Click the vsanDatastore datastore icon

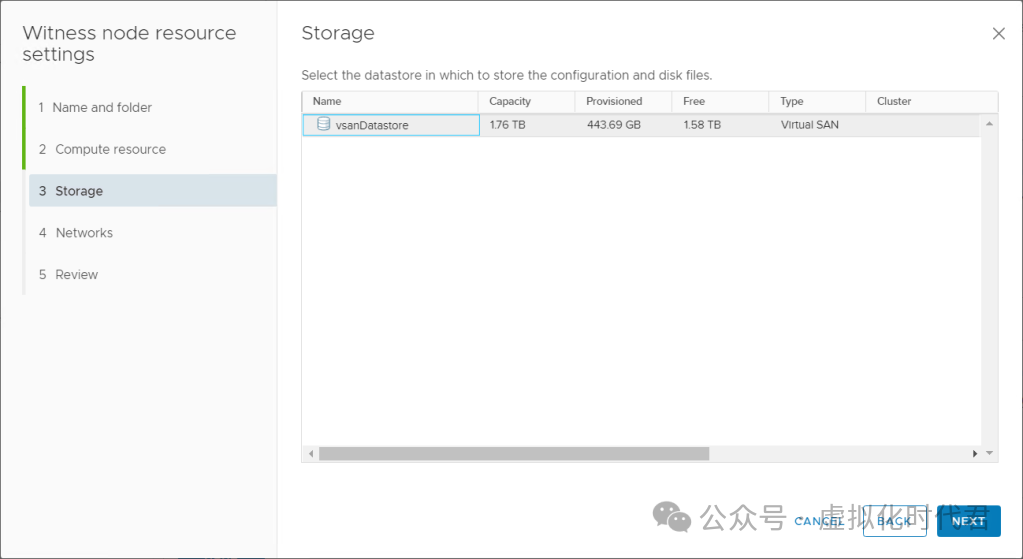click(323, 125)
